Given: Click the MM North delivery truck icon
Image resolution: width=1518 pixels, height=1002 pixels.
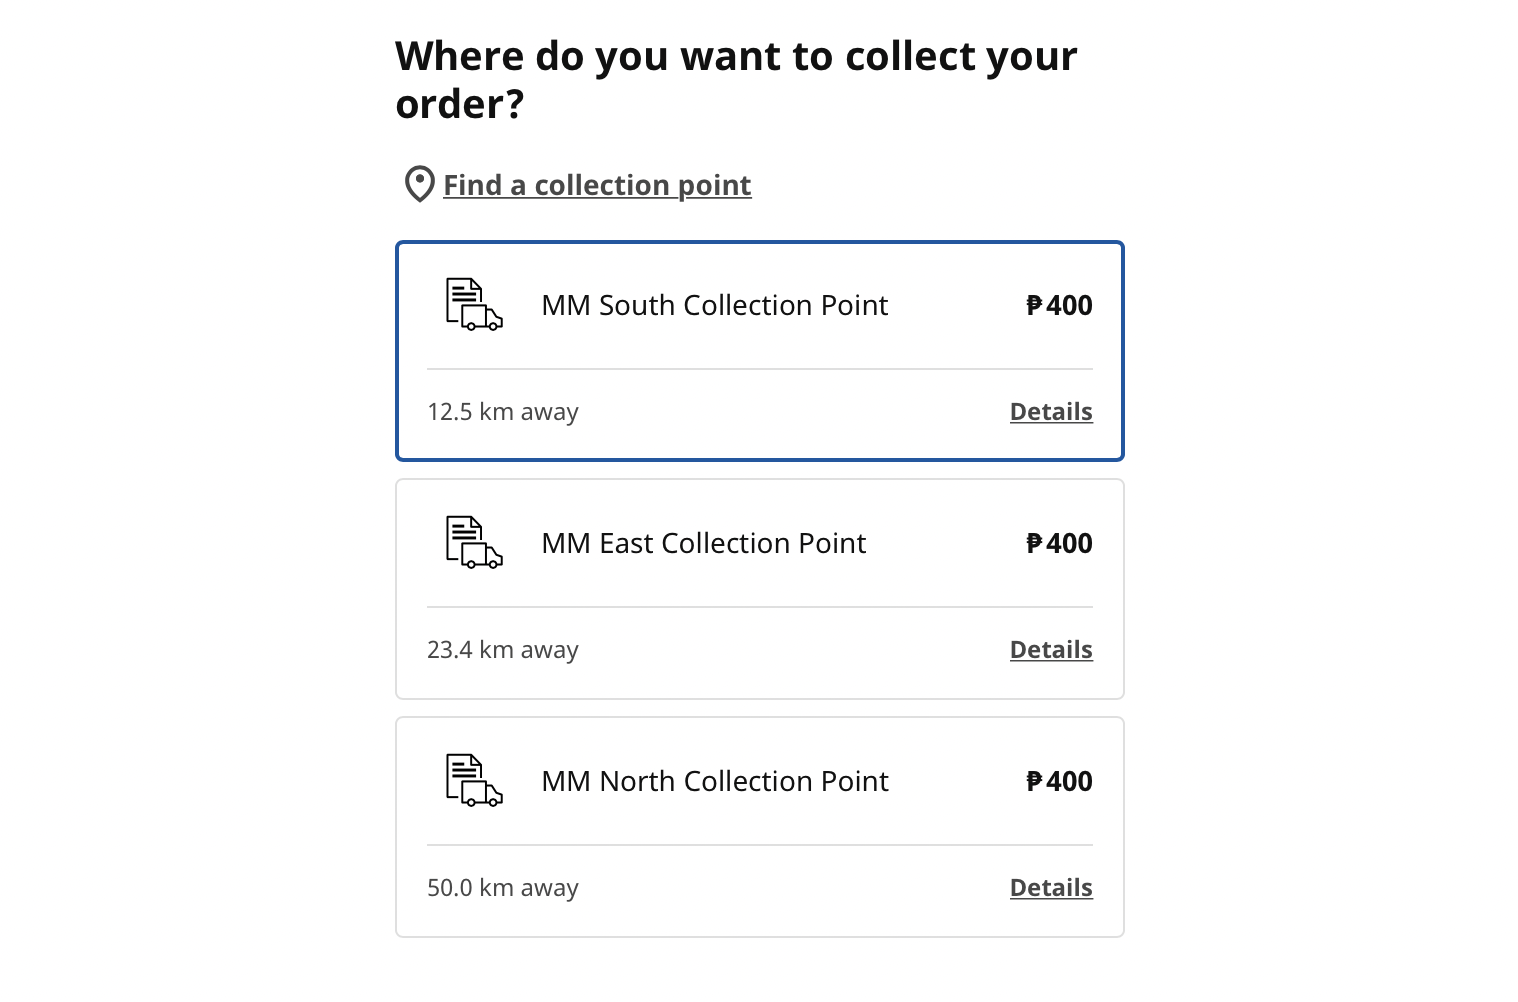Looking at the screenshot, I should [x=474, y=781].
